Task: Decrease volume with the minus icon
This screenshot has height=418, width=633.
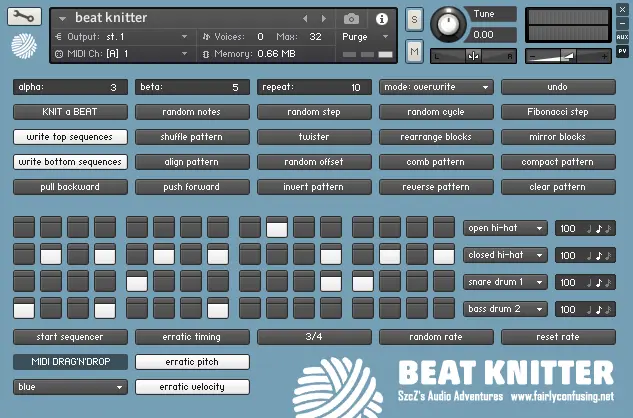Action: (x=532, y=57)
